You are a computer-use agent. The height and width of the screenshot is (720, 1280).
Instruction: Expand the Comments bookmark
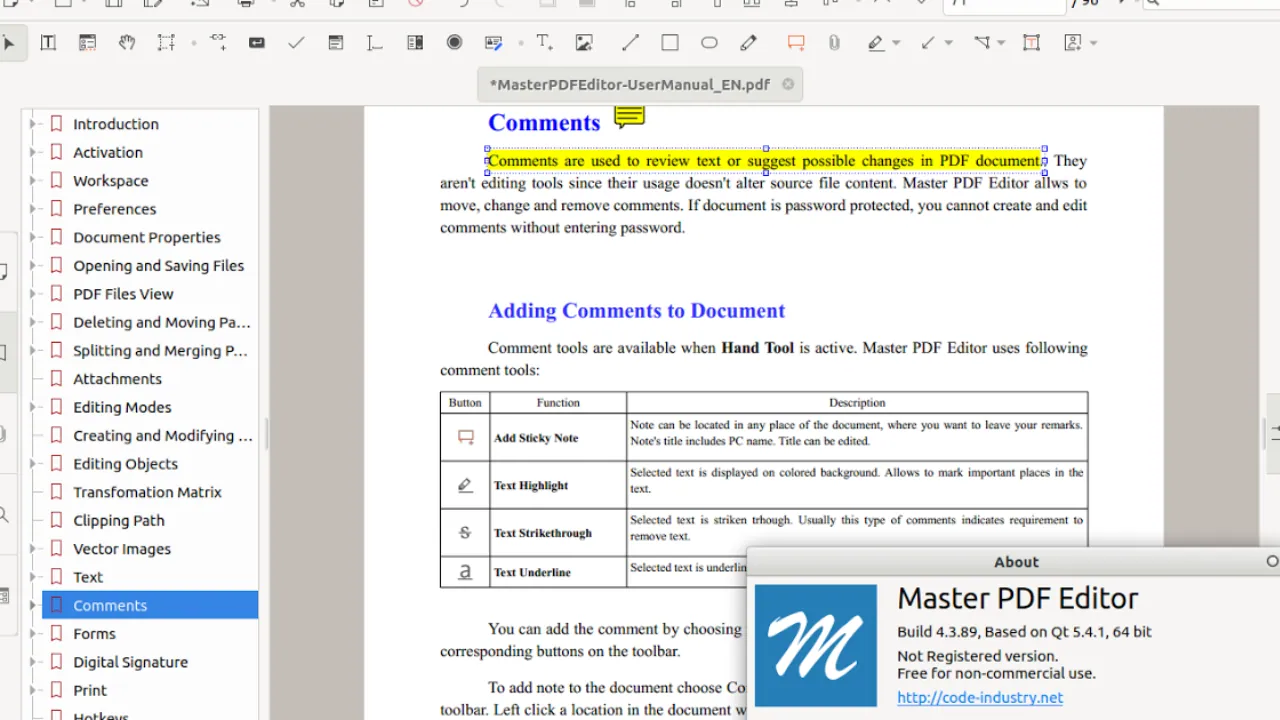pos(32,605)
